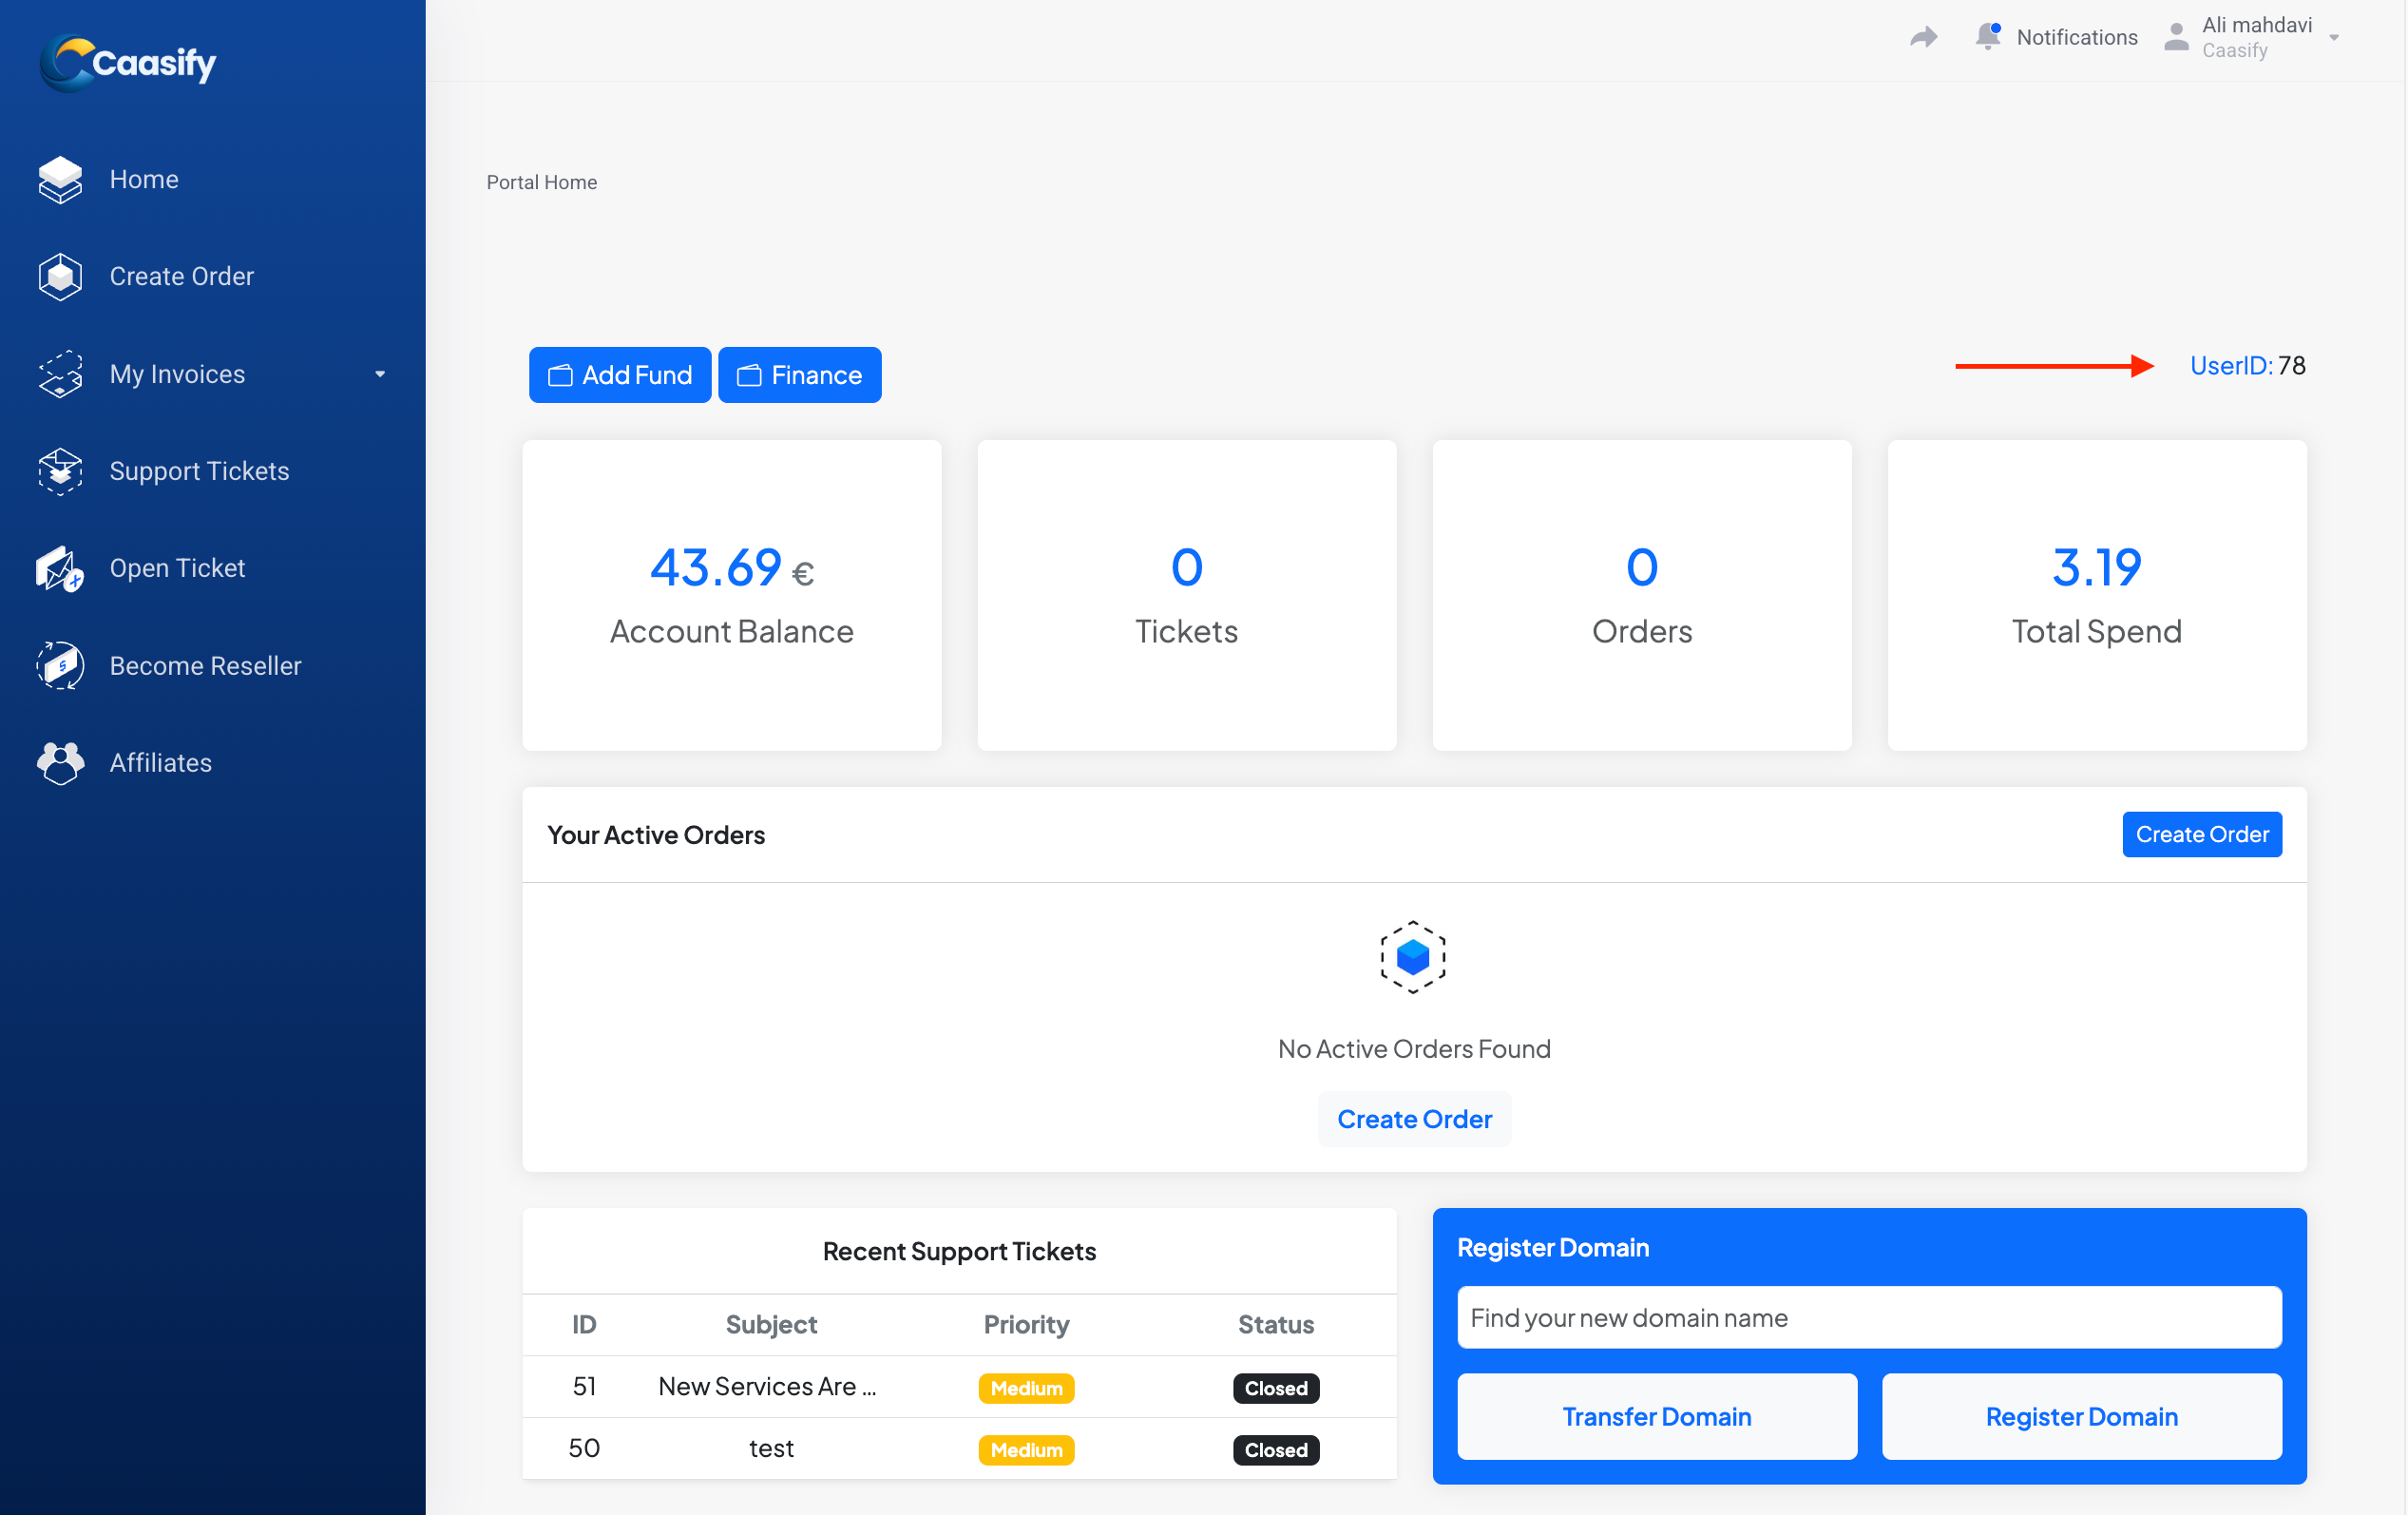Click the Support Tickets sidebar icon
The height and width of the screenshot is (1515, 2408).
click(60, 471)
